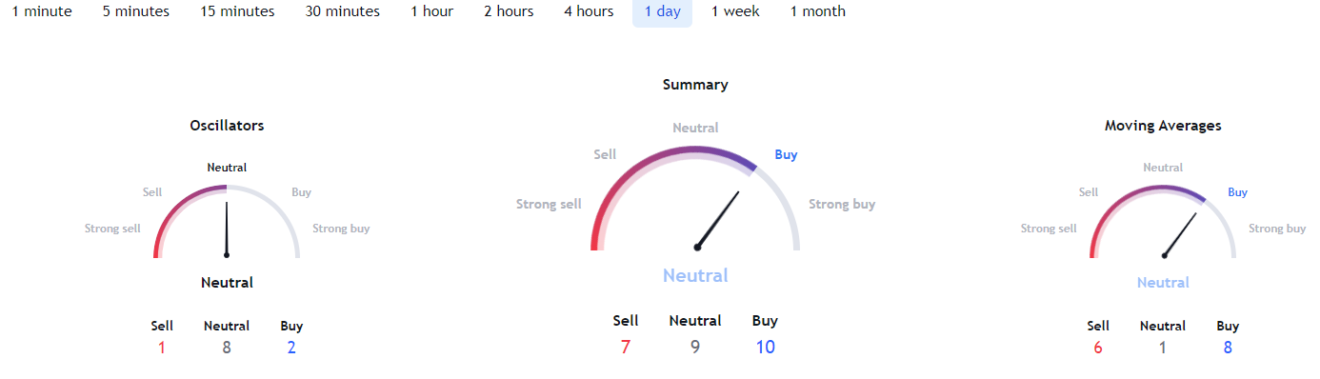
Task: Click the Summary Sell count of 7
Action: coord(626,348)
